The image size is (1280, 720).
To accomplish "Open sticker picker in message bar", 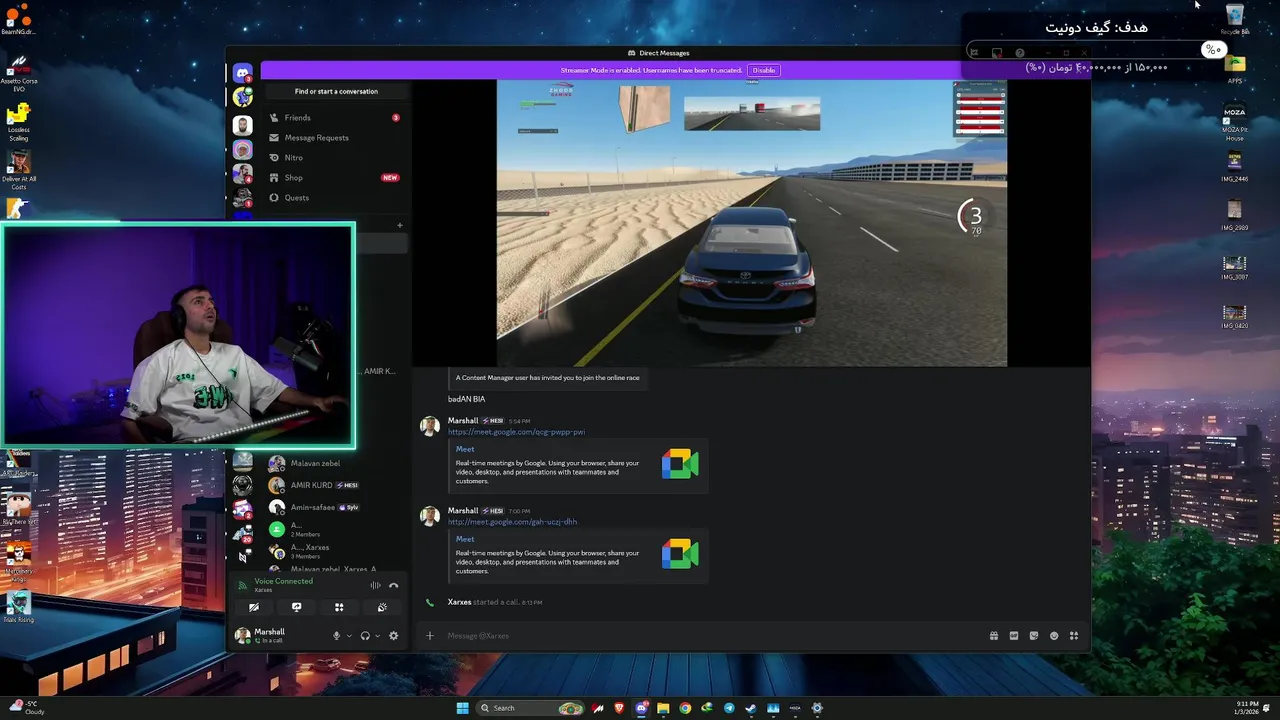I will coord(1033,635).
